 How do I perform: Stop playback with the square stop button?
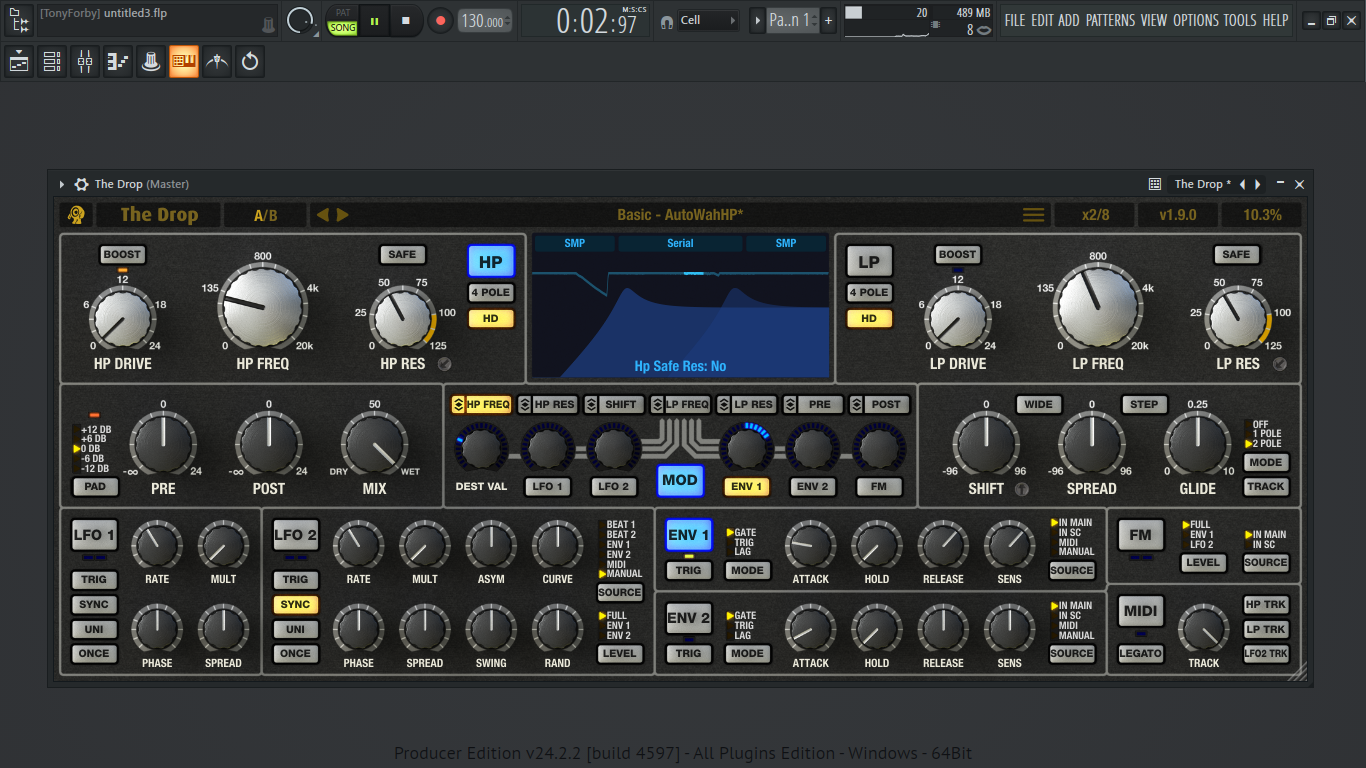pyautogui.click(x=406, y=20)
